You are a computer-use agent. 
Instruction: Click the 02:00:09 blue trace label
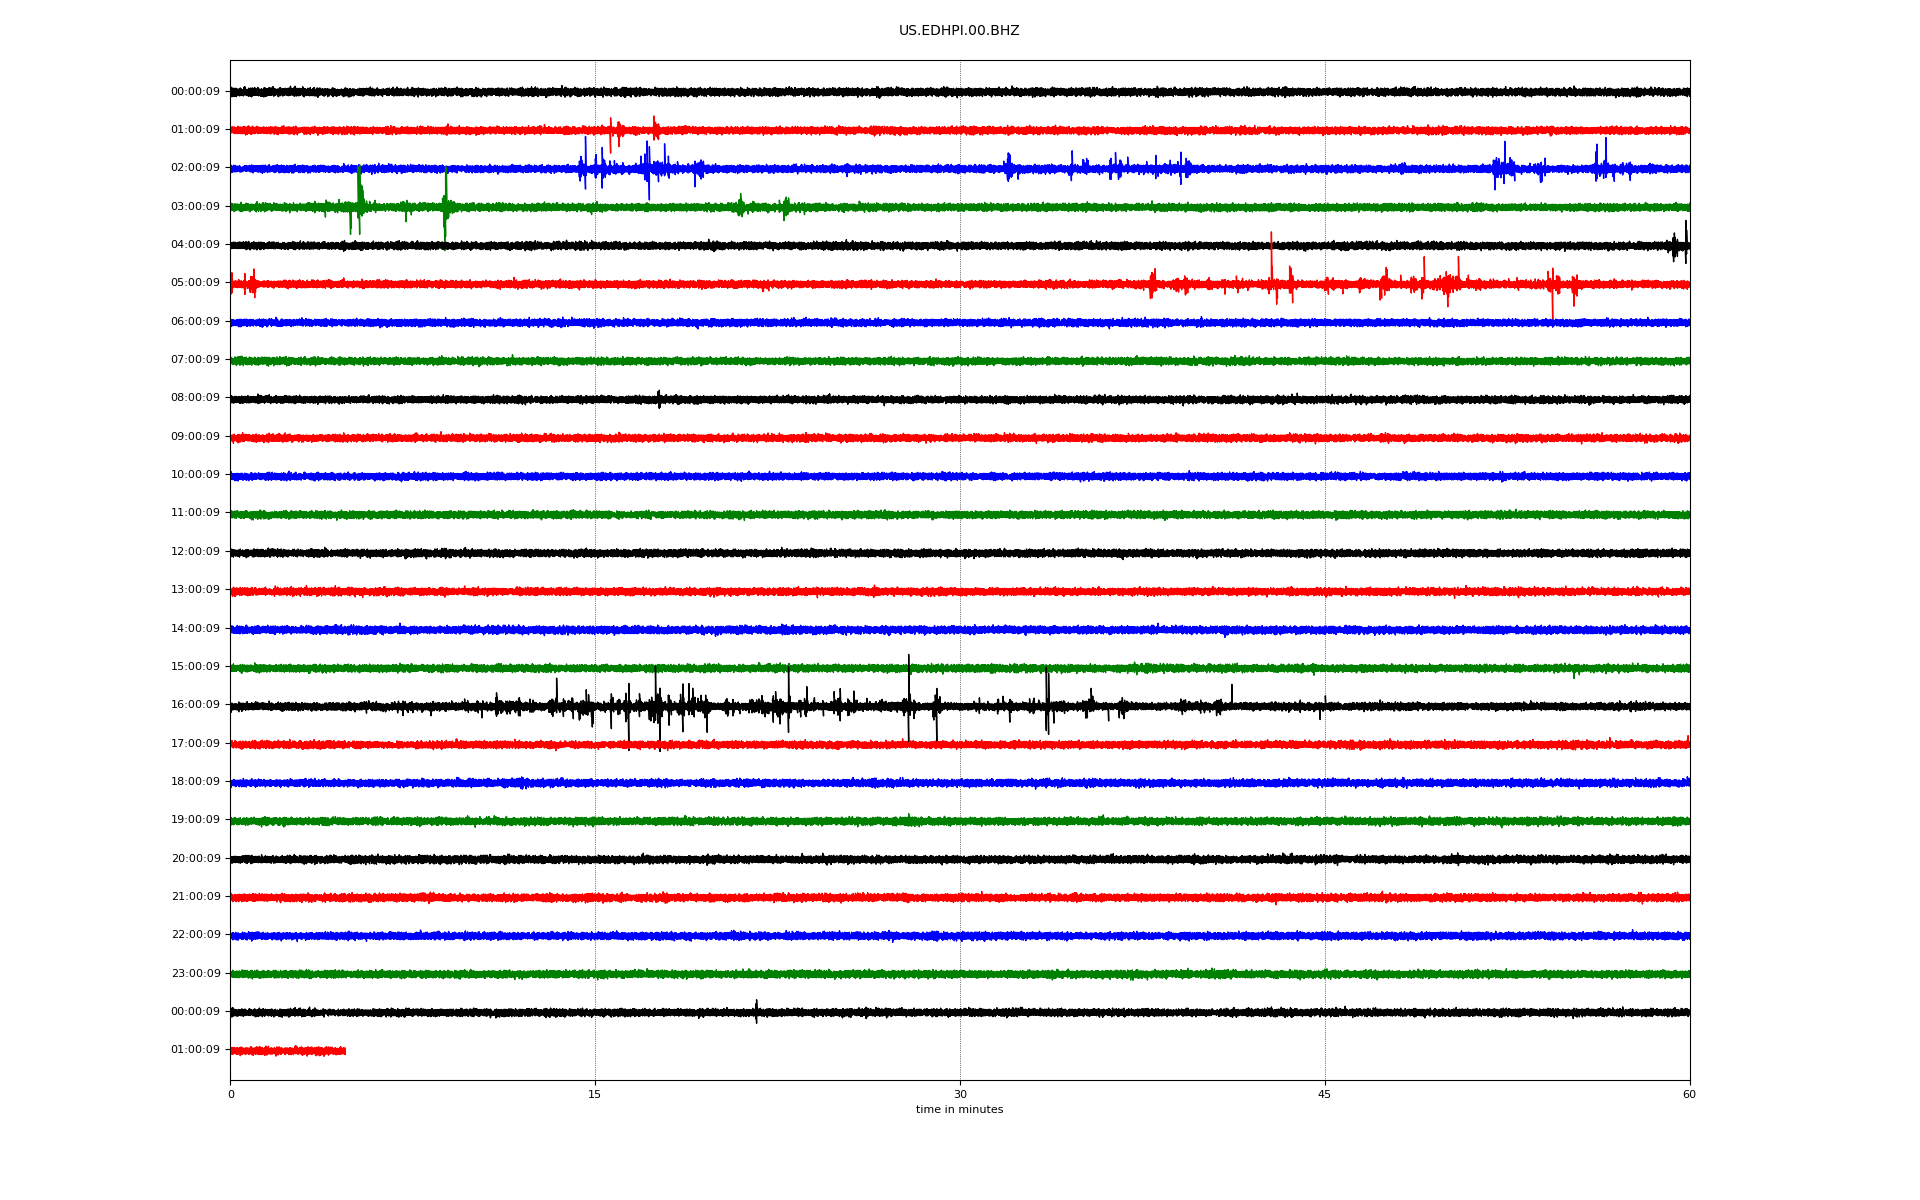coord(195,168)
